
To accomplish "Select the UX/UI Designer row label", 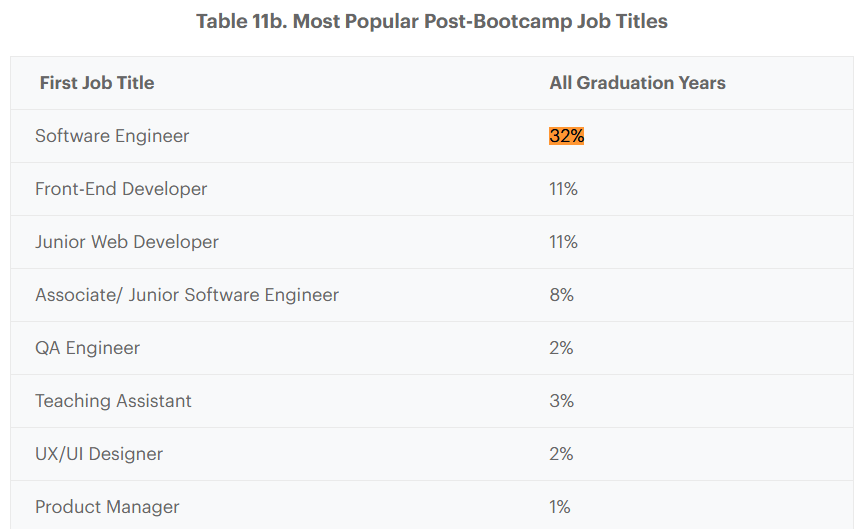I will pos(99,454).
